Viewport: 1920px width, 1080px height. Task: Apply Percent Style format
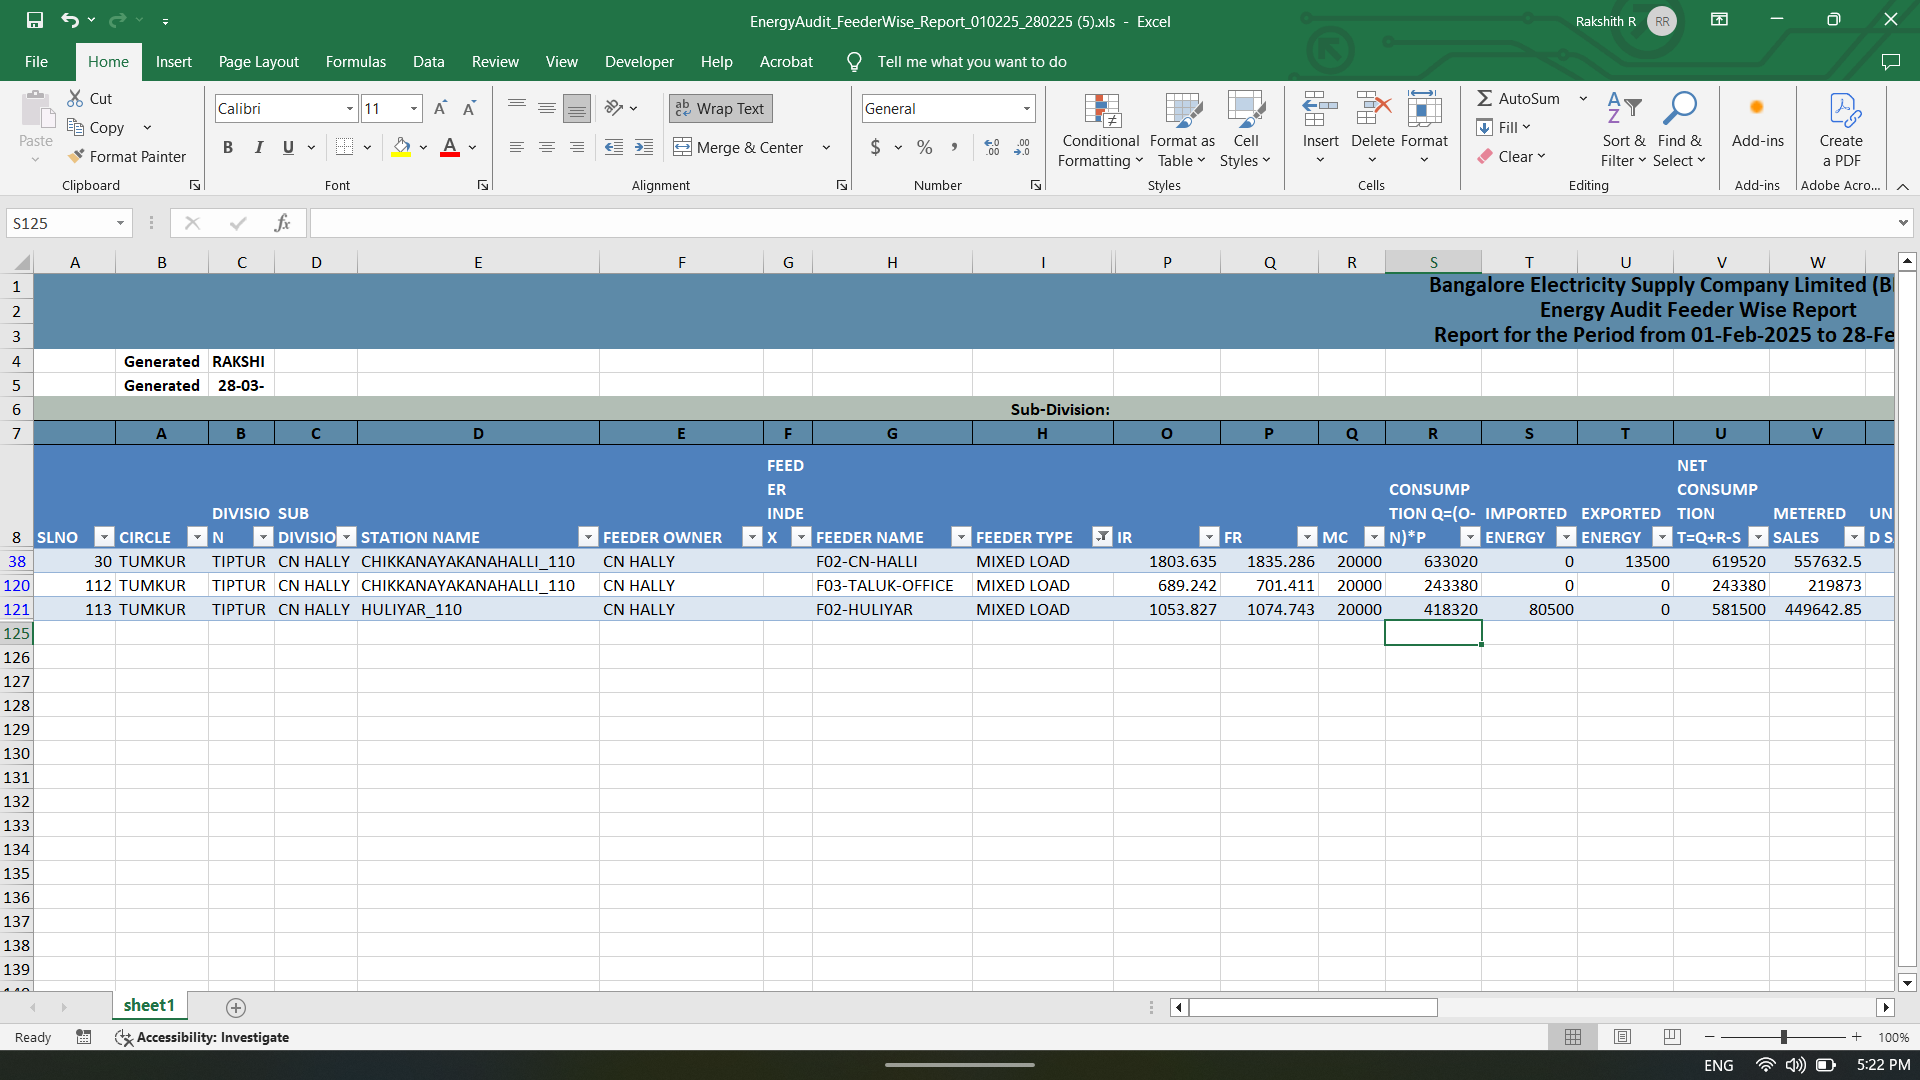click(x=925, y=147)
